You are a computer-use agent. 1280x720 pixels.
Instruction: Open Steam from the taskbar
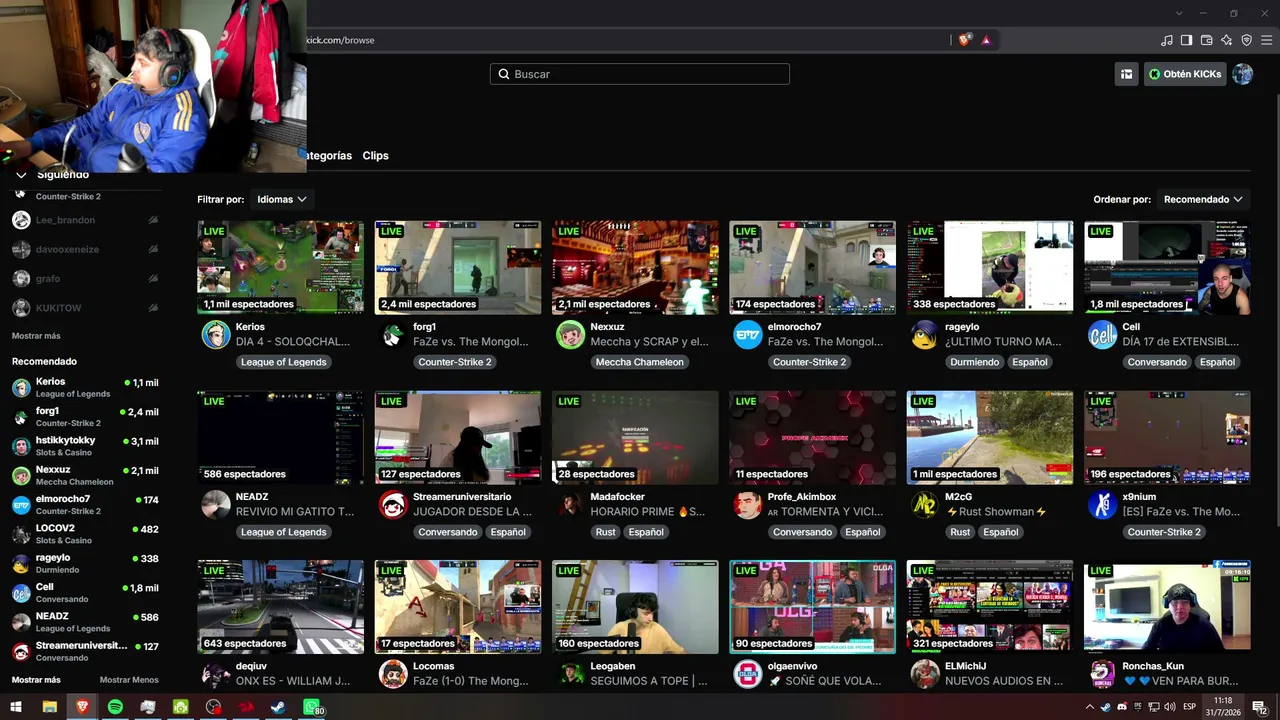[x=278, y=707]
